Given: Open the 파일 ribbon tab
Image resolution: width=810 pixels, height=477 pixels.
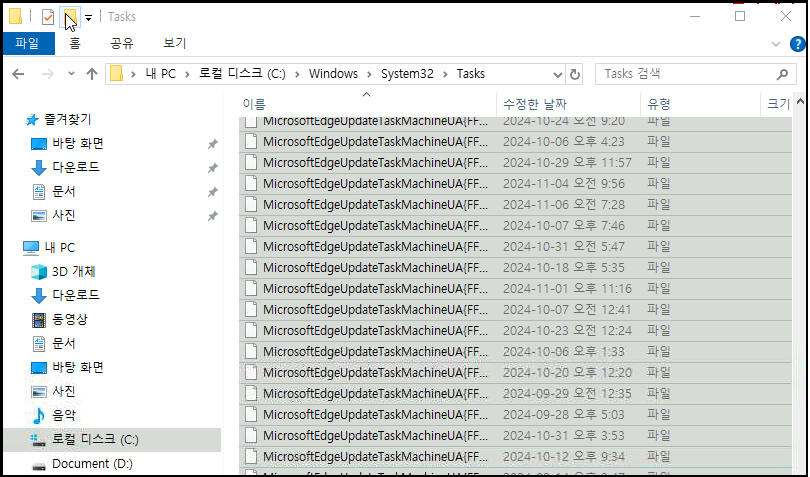Looking at the screenshot, I should 28,43.
